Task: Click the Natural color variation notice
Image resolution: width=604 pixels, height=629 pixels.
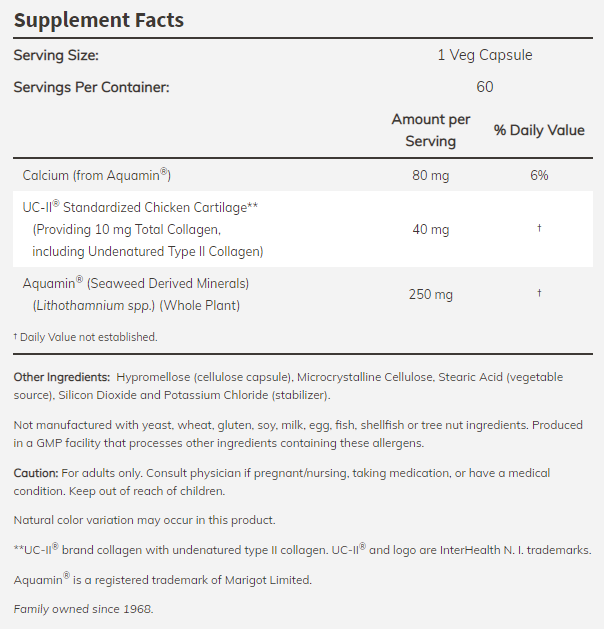Action: pyautogui.click(x=145, y=520)
